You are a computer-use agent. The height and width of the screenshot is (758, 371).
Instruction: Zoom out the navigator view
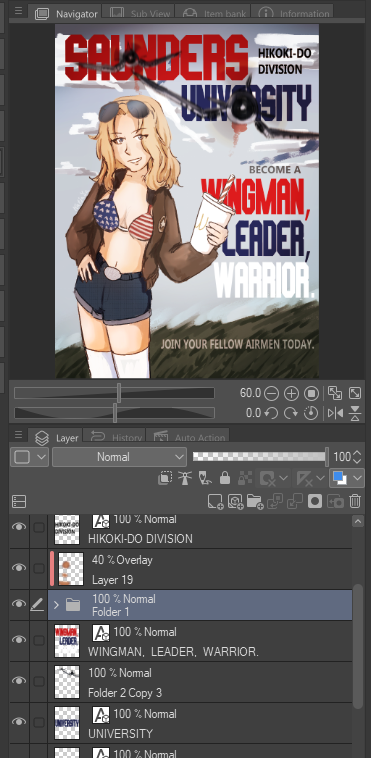271,394
